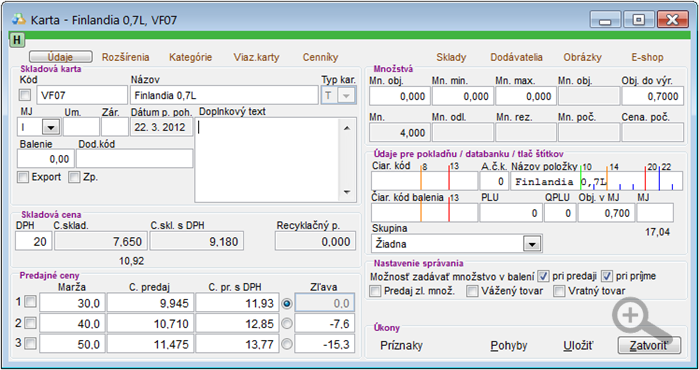
Task: Check the Vážený tovar option
Action: point(472,291)
